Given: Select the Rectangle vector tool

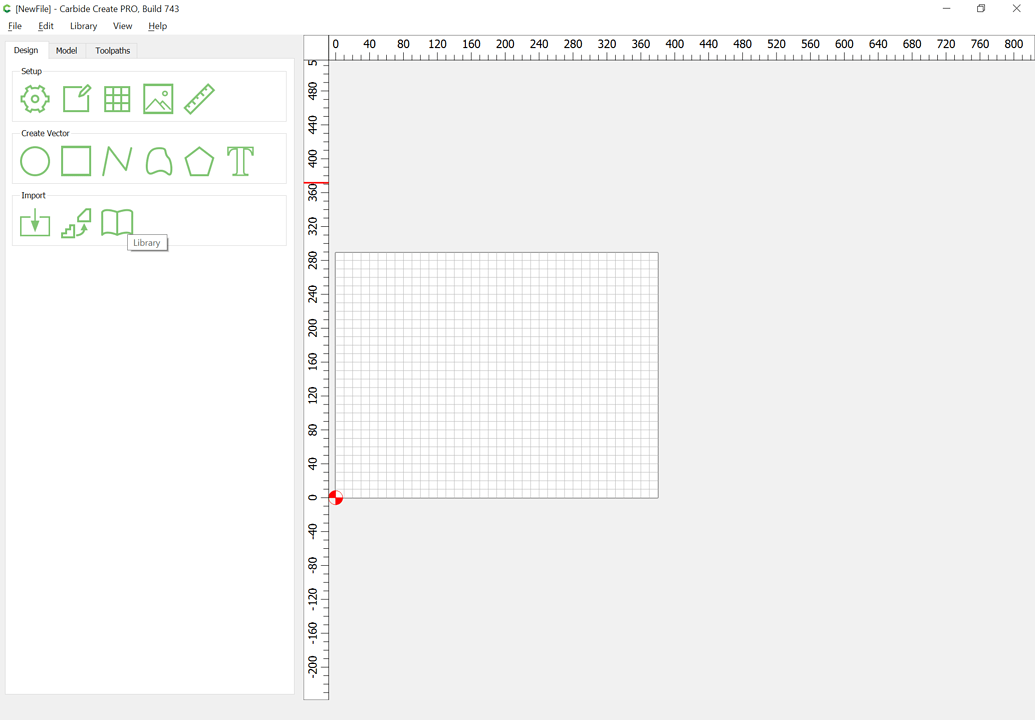Looking at the screenshot, I should coord(76,161).
